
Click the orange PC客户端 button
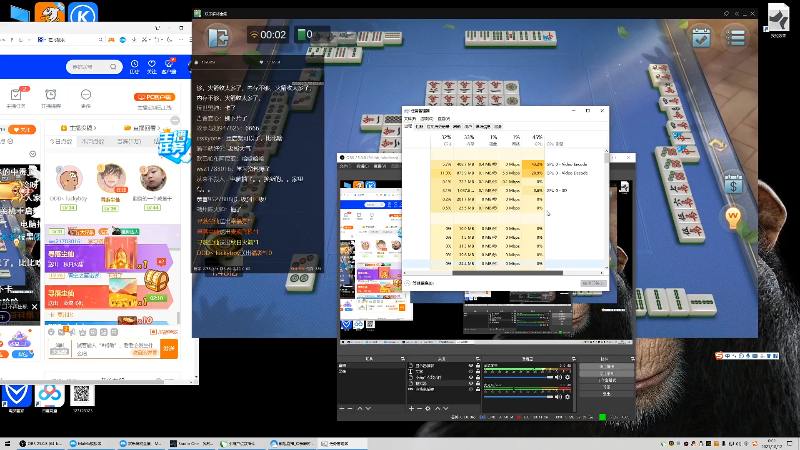(x=155, y=97)
